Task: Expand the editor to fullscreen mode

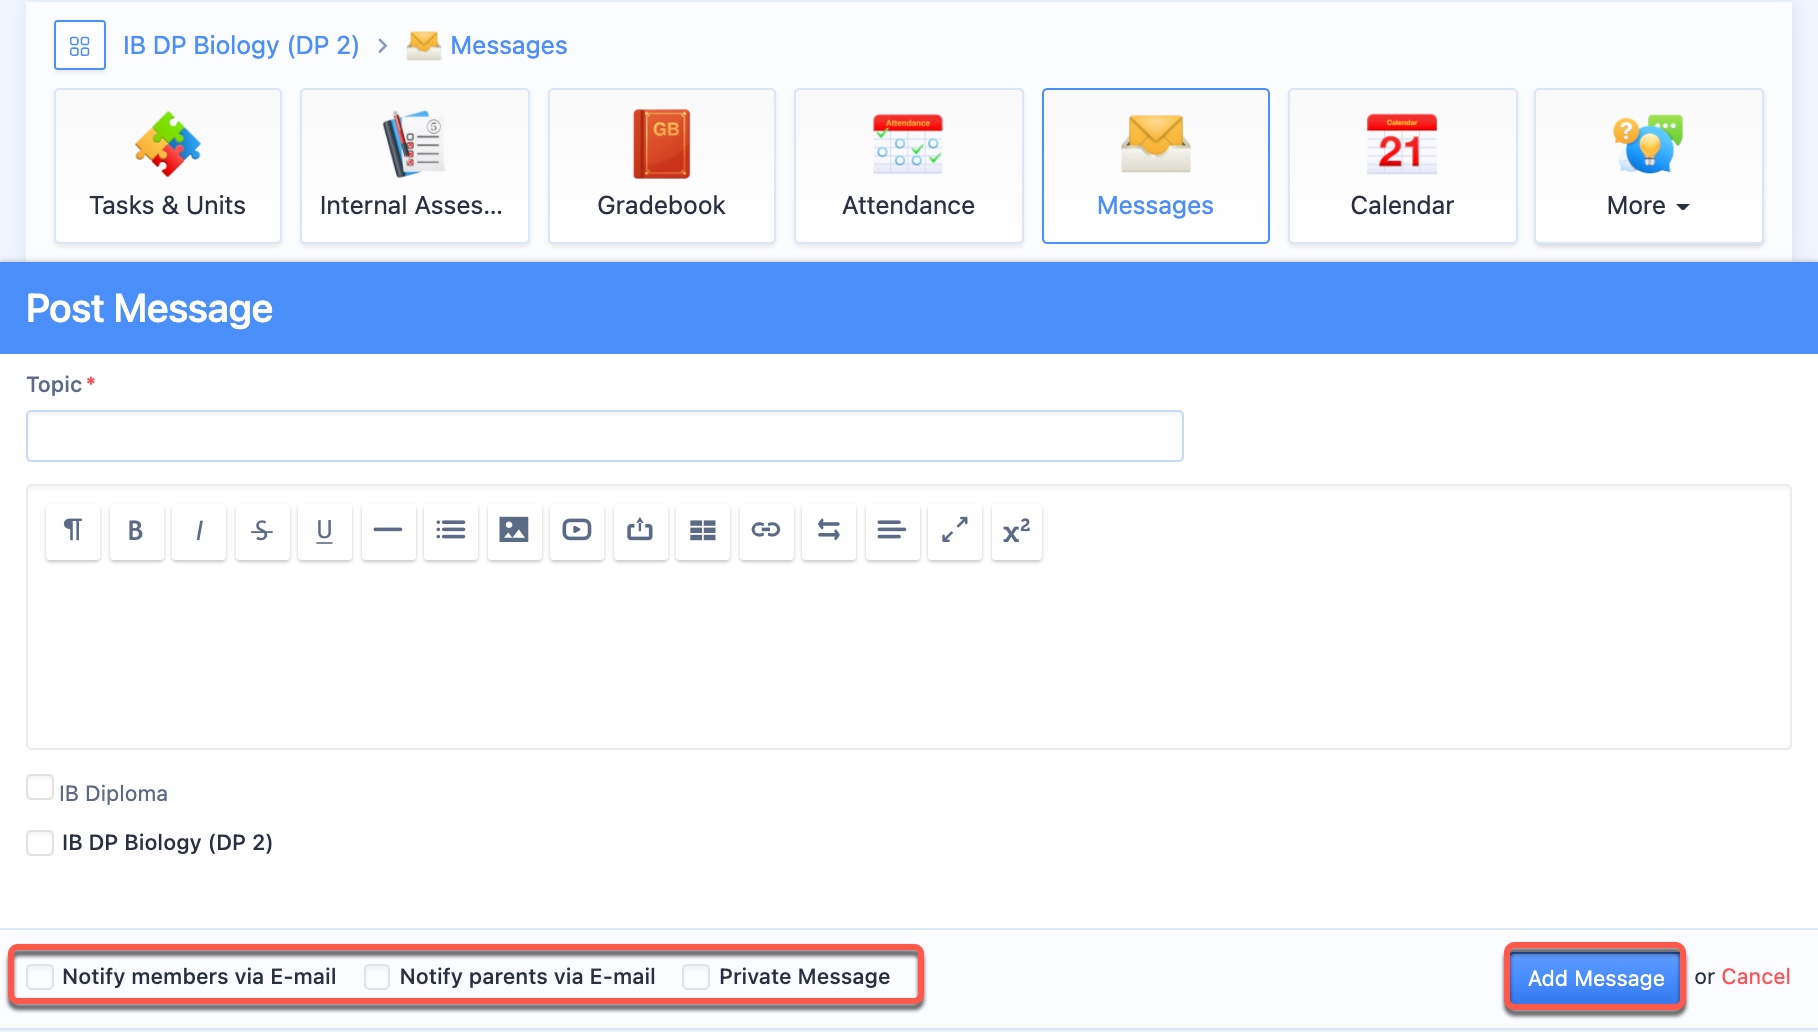Action: coord(955,532)
